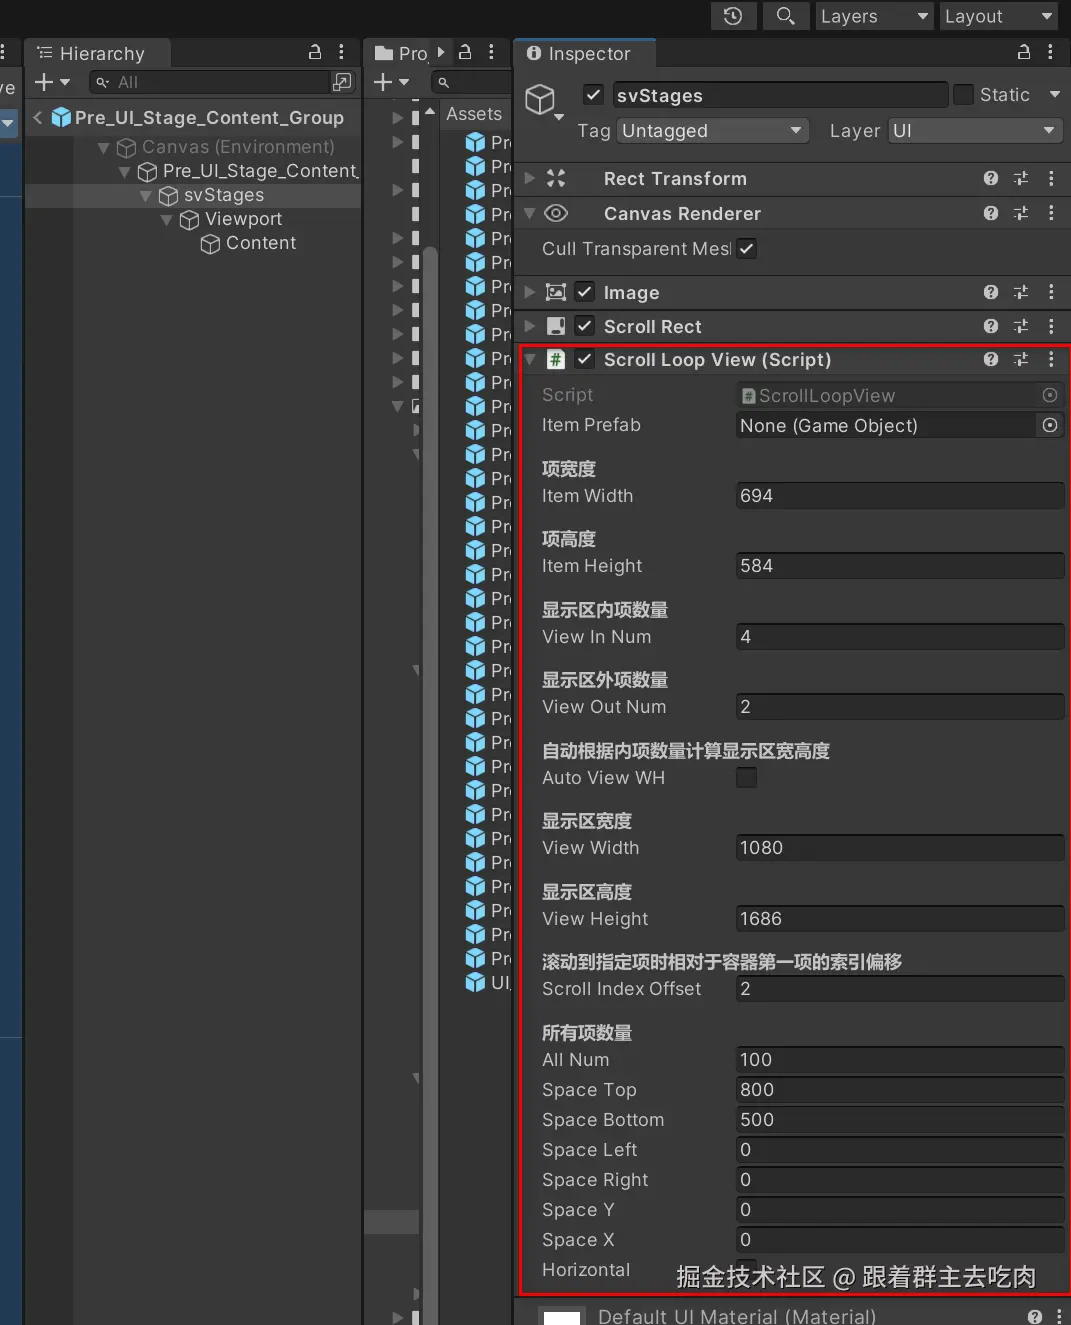Collapse the Canvas Renderer component

530,214
